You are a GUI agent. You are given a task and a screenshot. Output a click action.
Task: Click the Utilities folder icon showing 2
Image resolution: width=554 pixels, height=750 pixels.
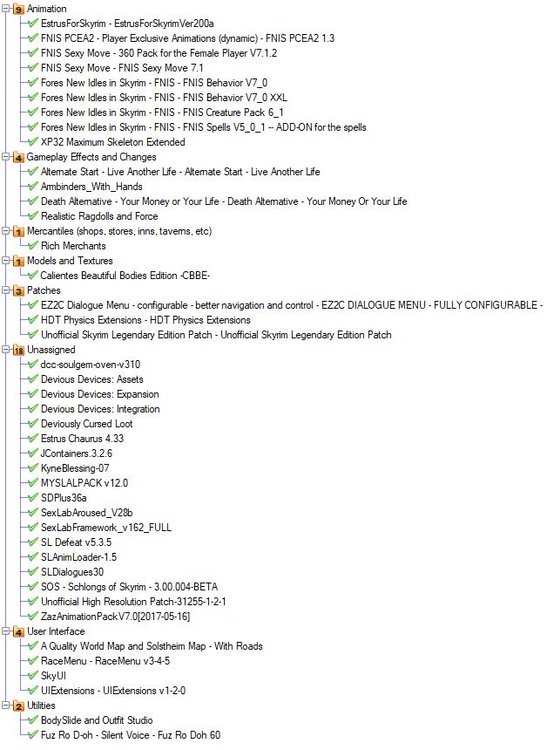18,706
